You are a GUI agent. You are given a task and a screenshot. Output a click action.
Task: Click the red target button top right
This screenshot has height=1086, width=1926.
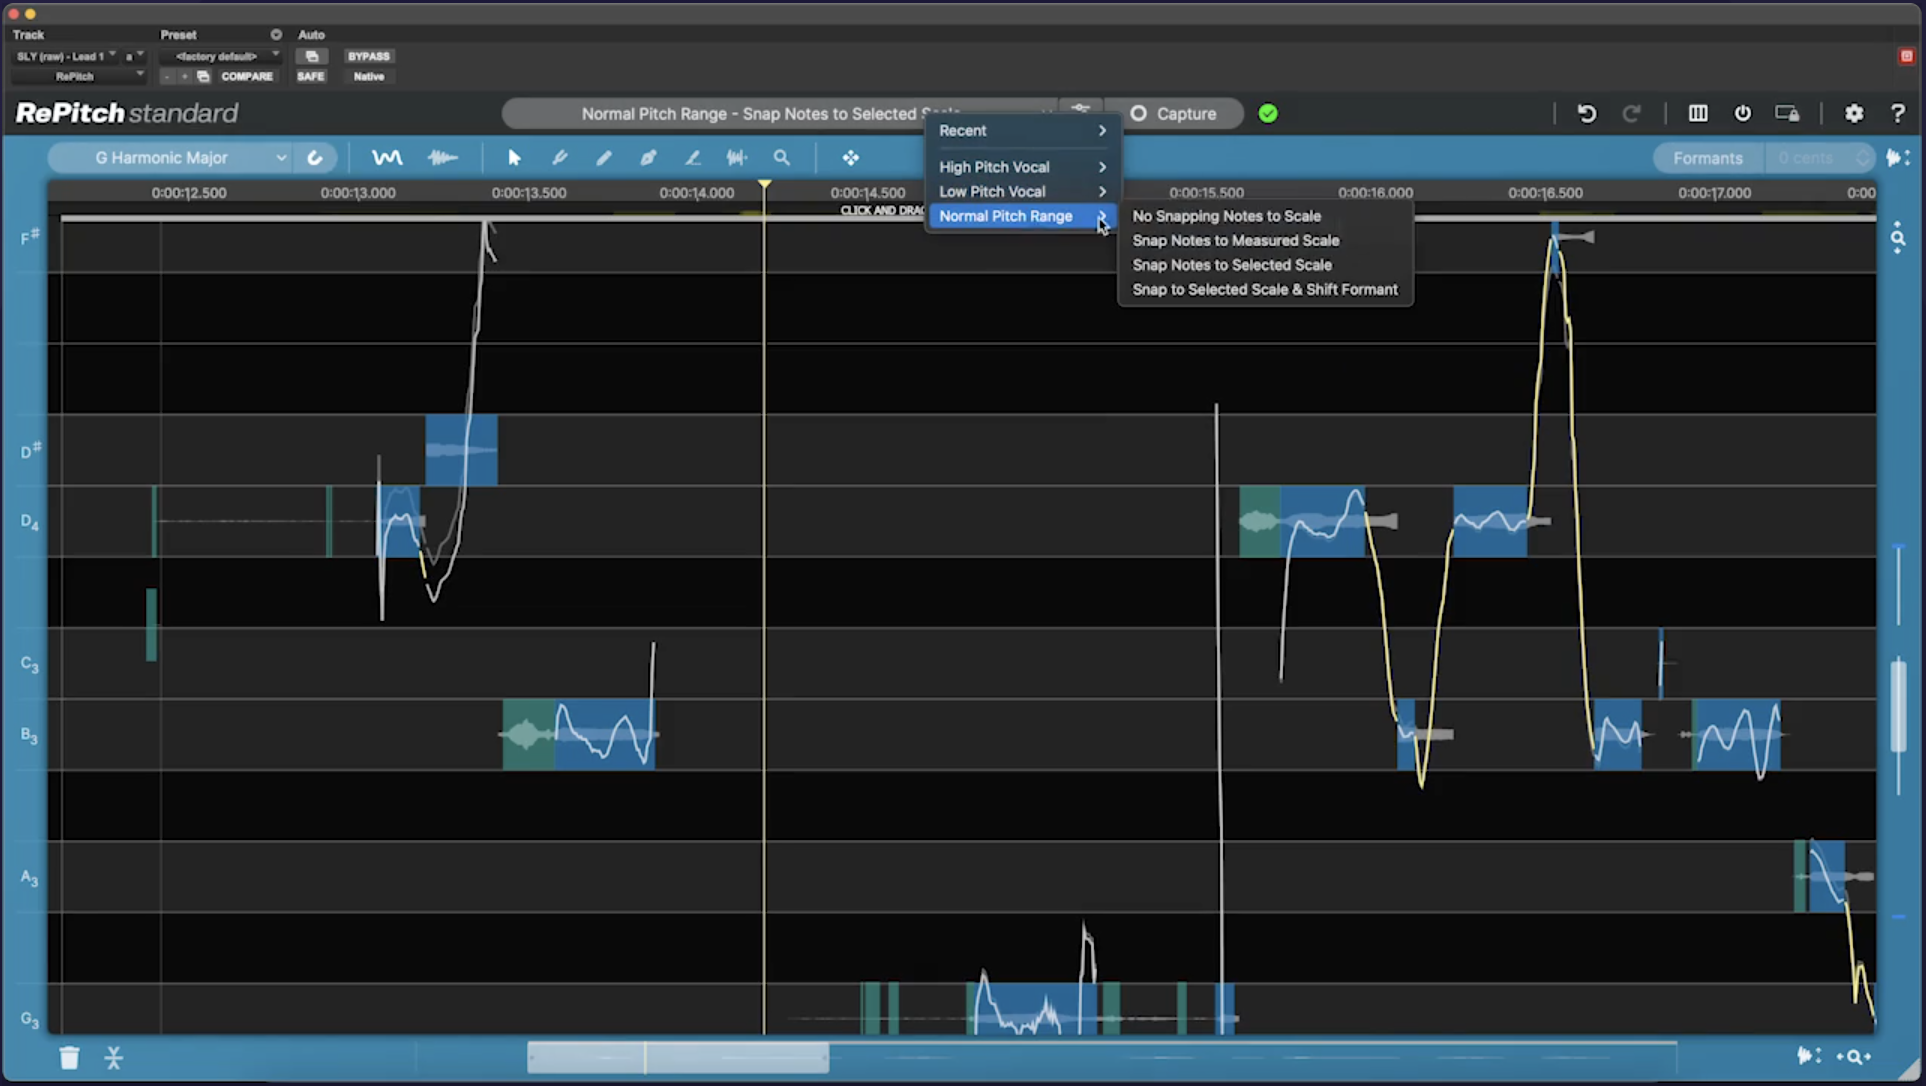1906,56
